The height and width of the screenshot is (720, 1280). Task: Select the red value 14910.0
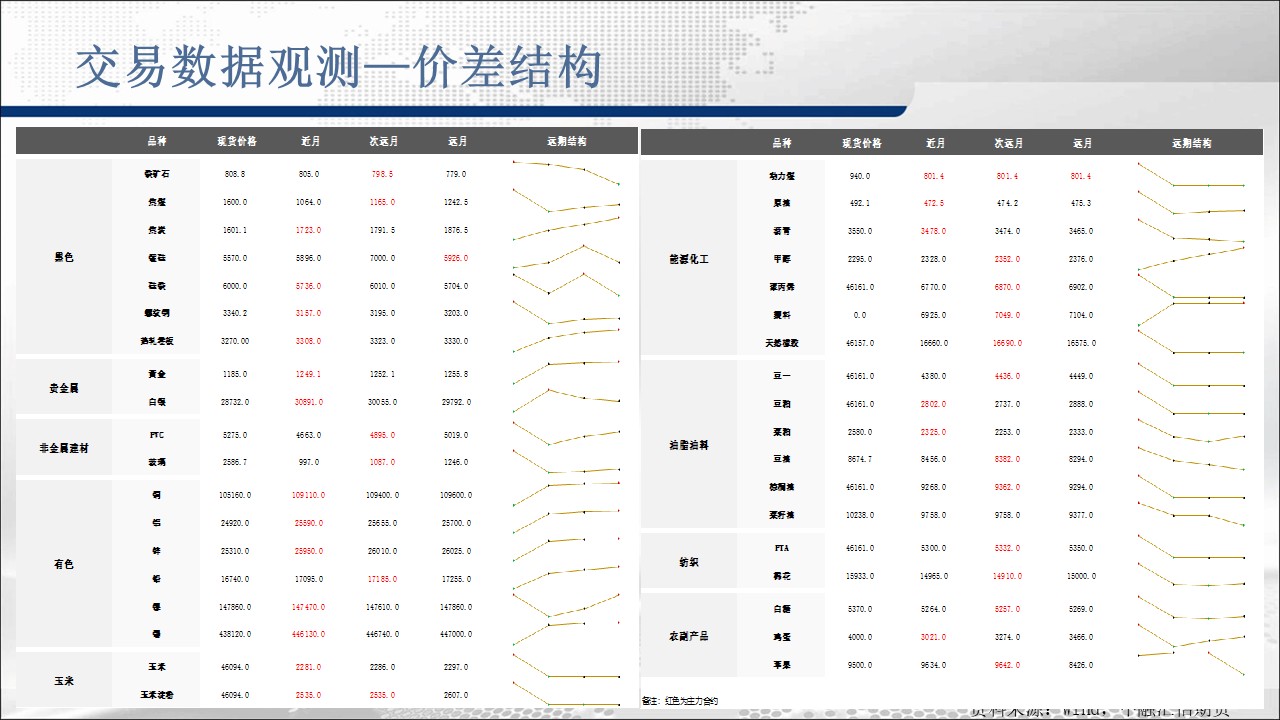tap(1007, 576)
